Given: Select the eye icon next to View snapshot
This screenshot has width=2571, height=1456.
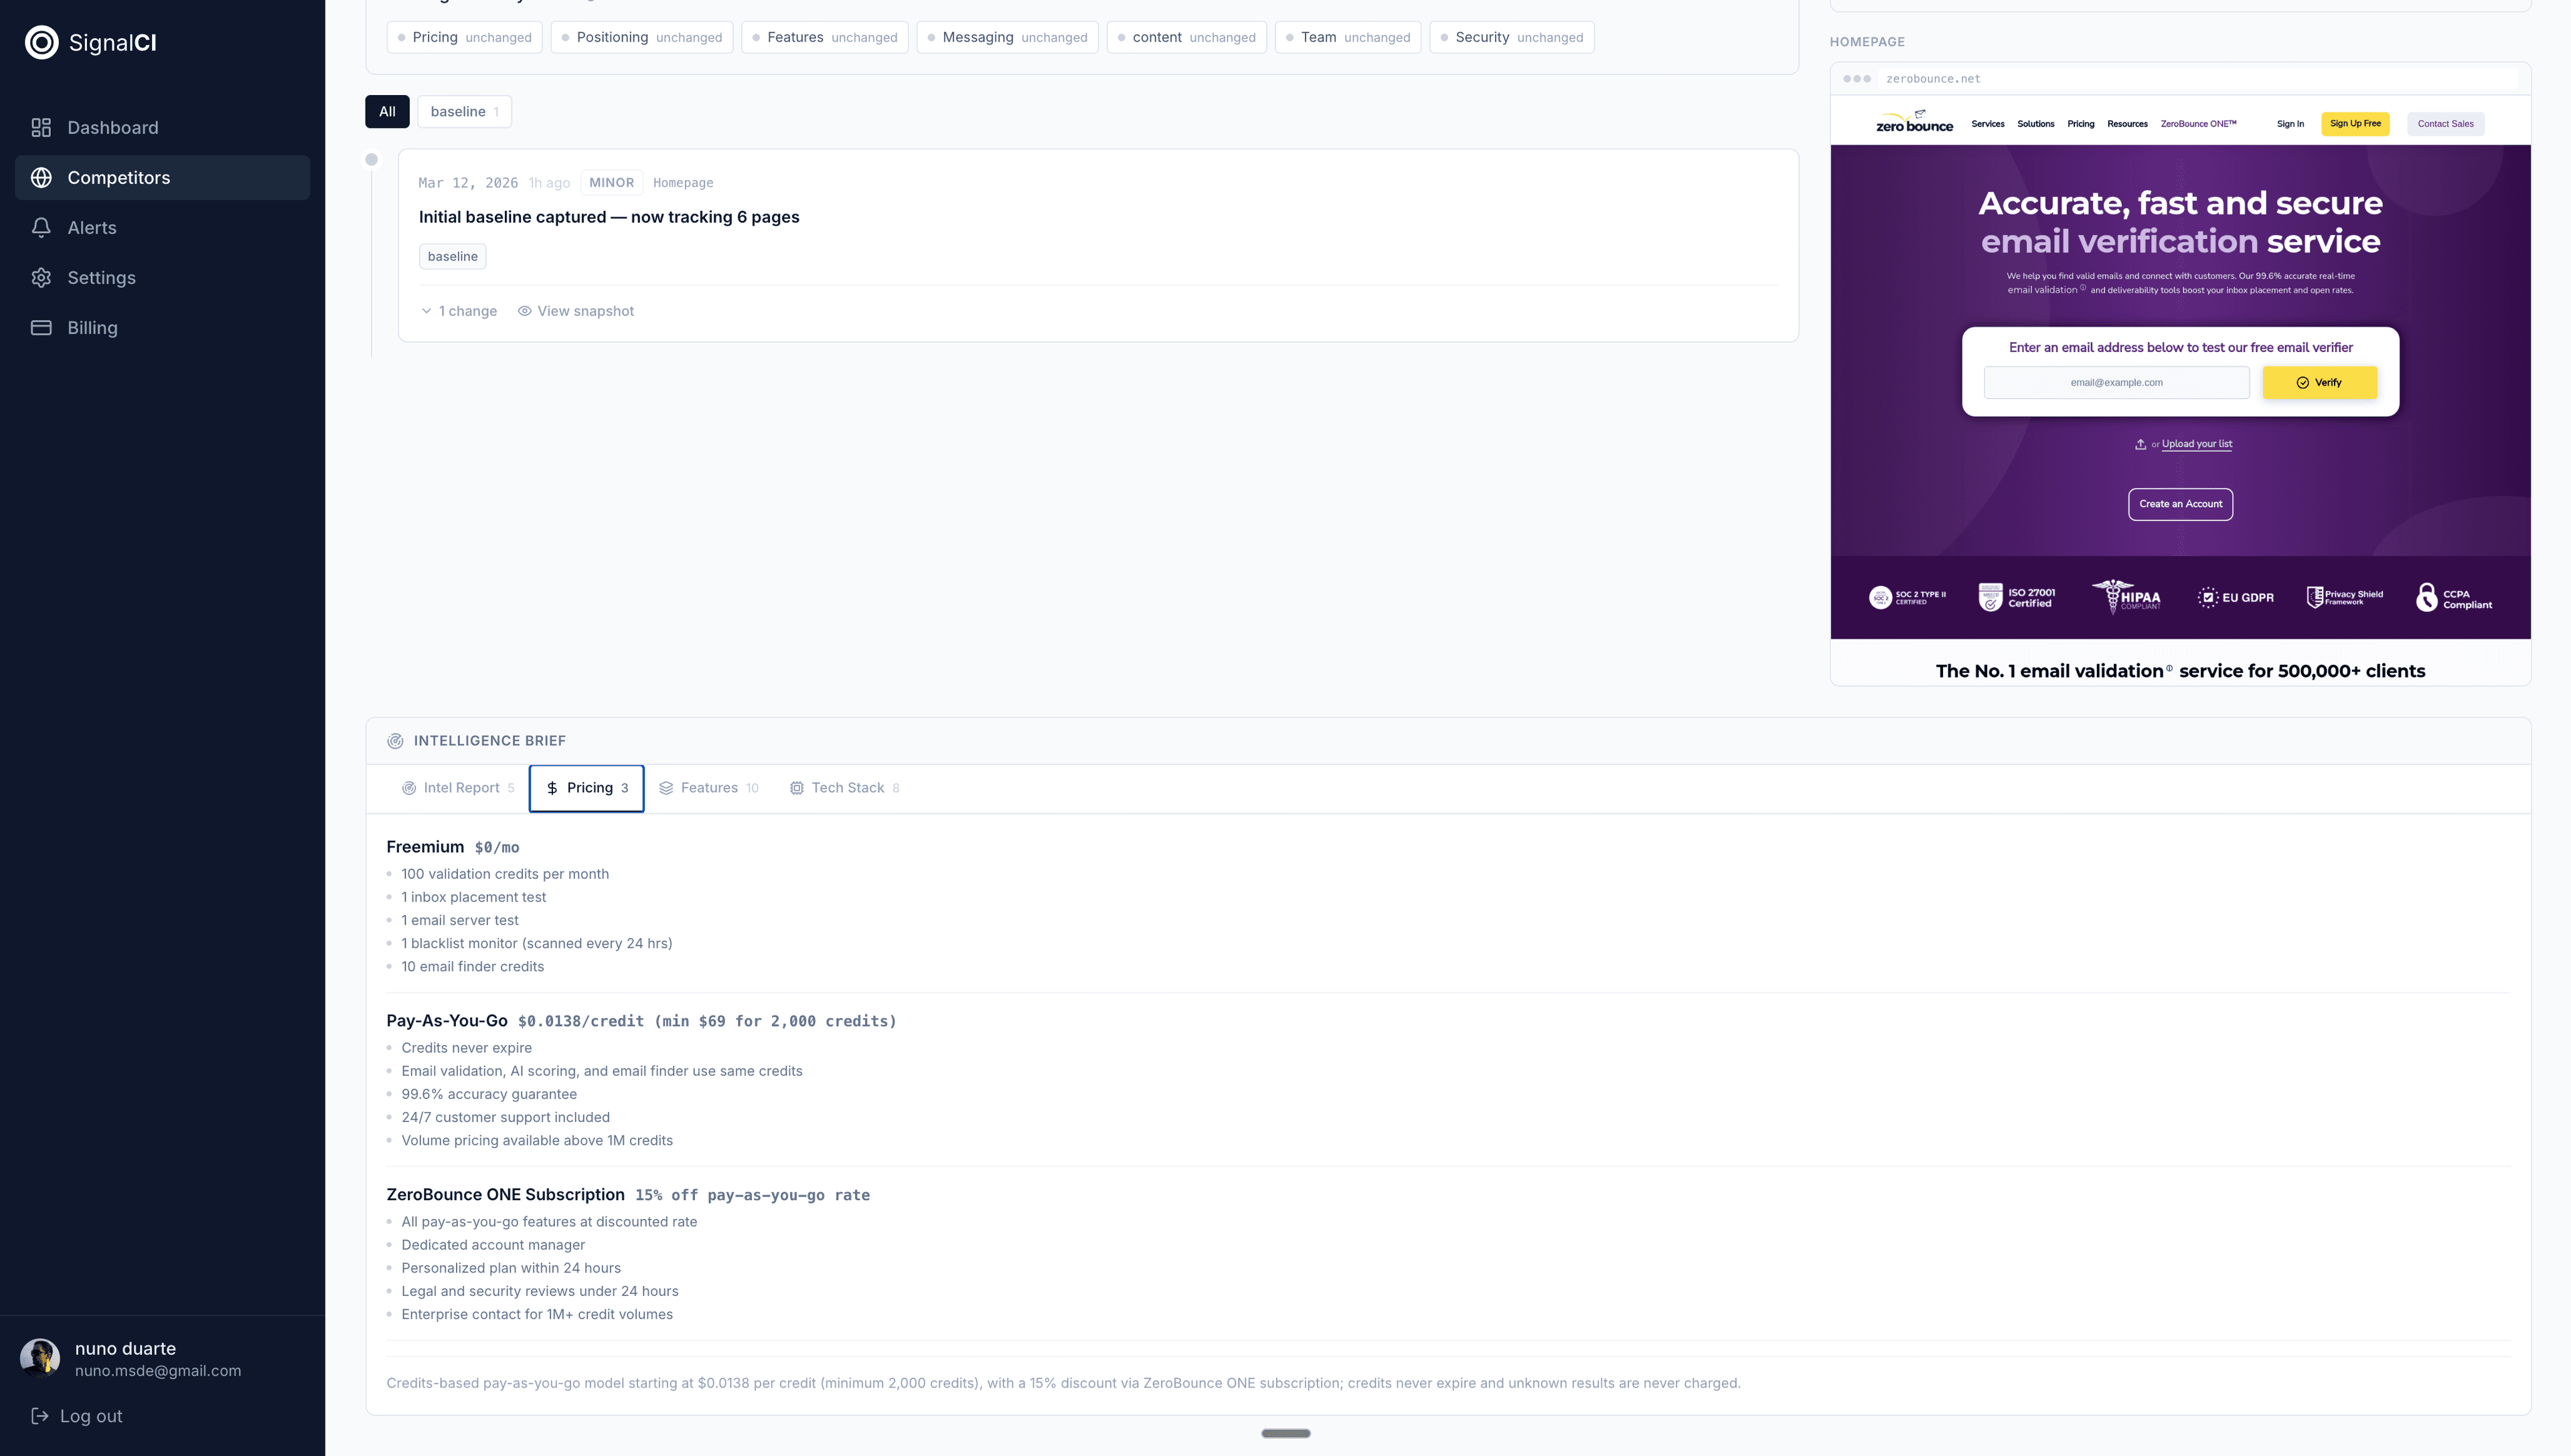Looking at the screenshot, I should (x=525, y=311).
